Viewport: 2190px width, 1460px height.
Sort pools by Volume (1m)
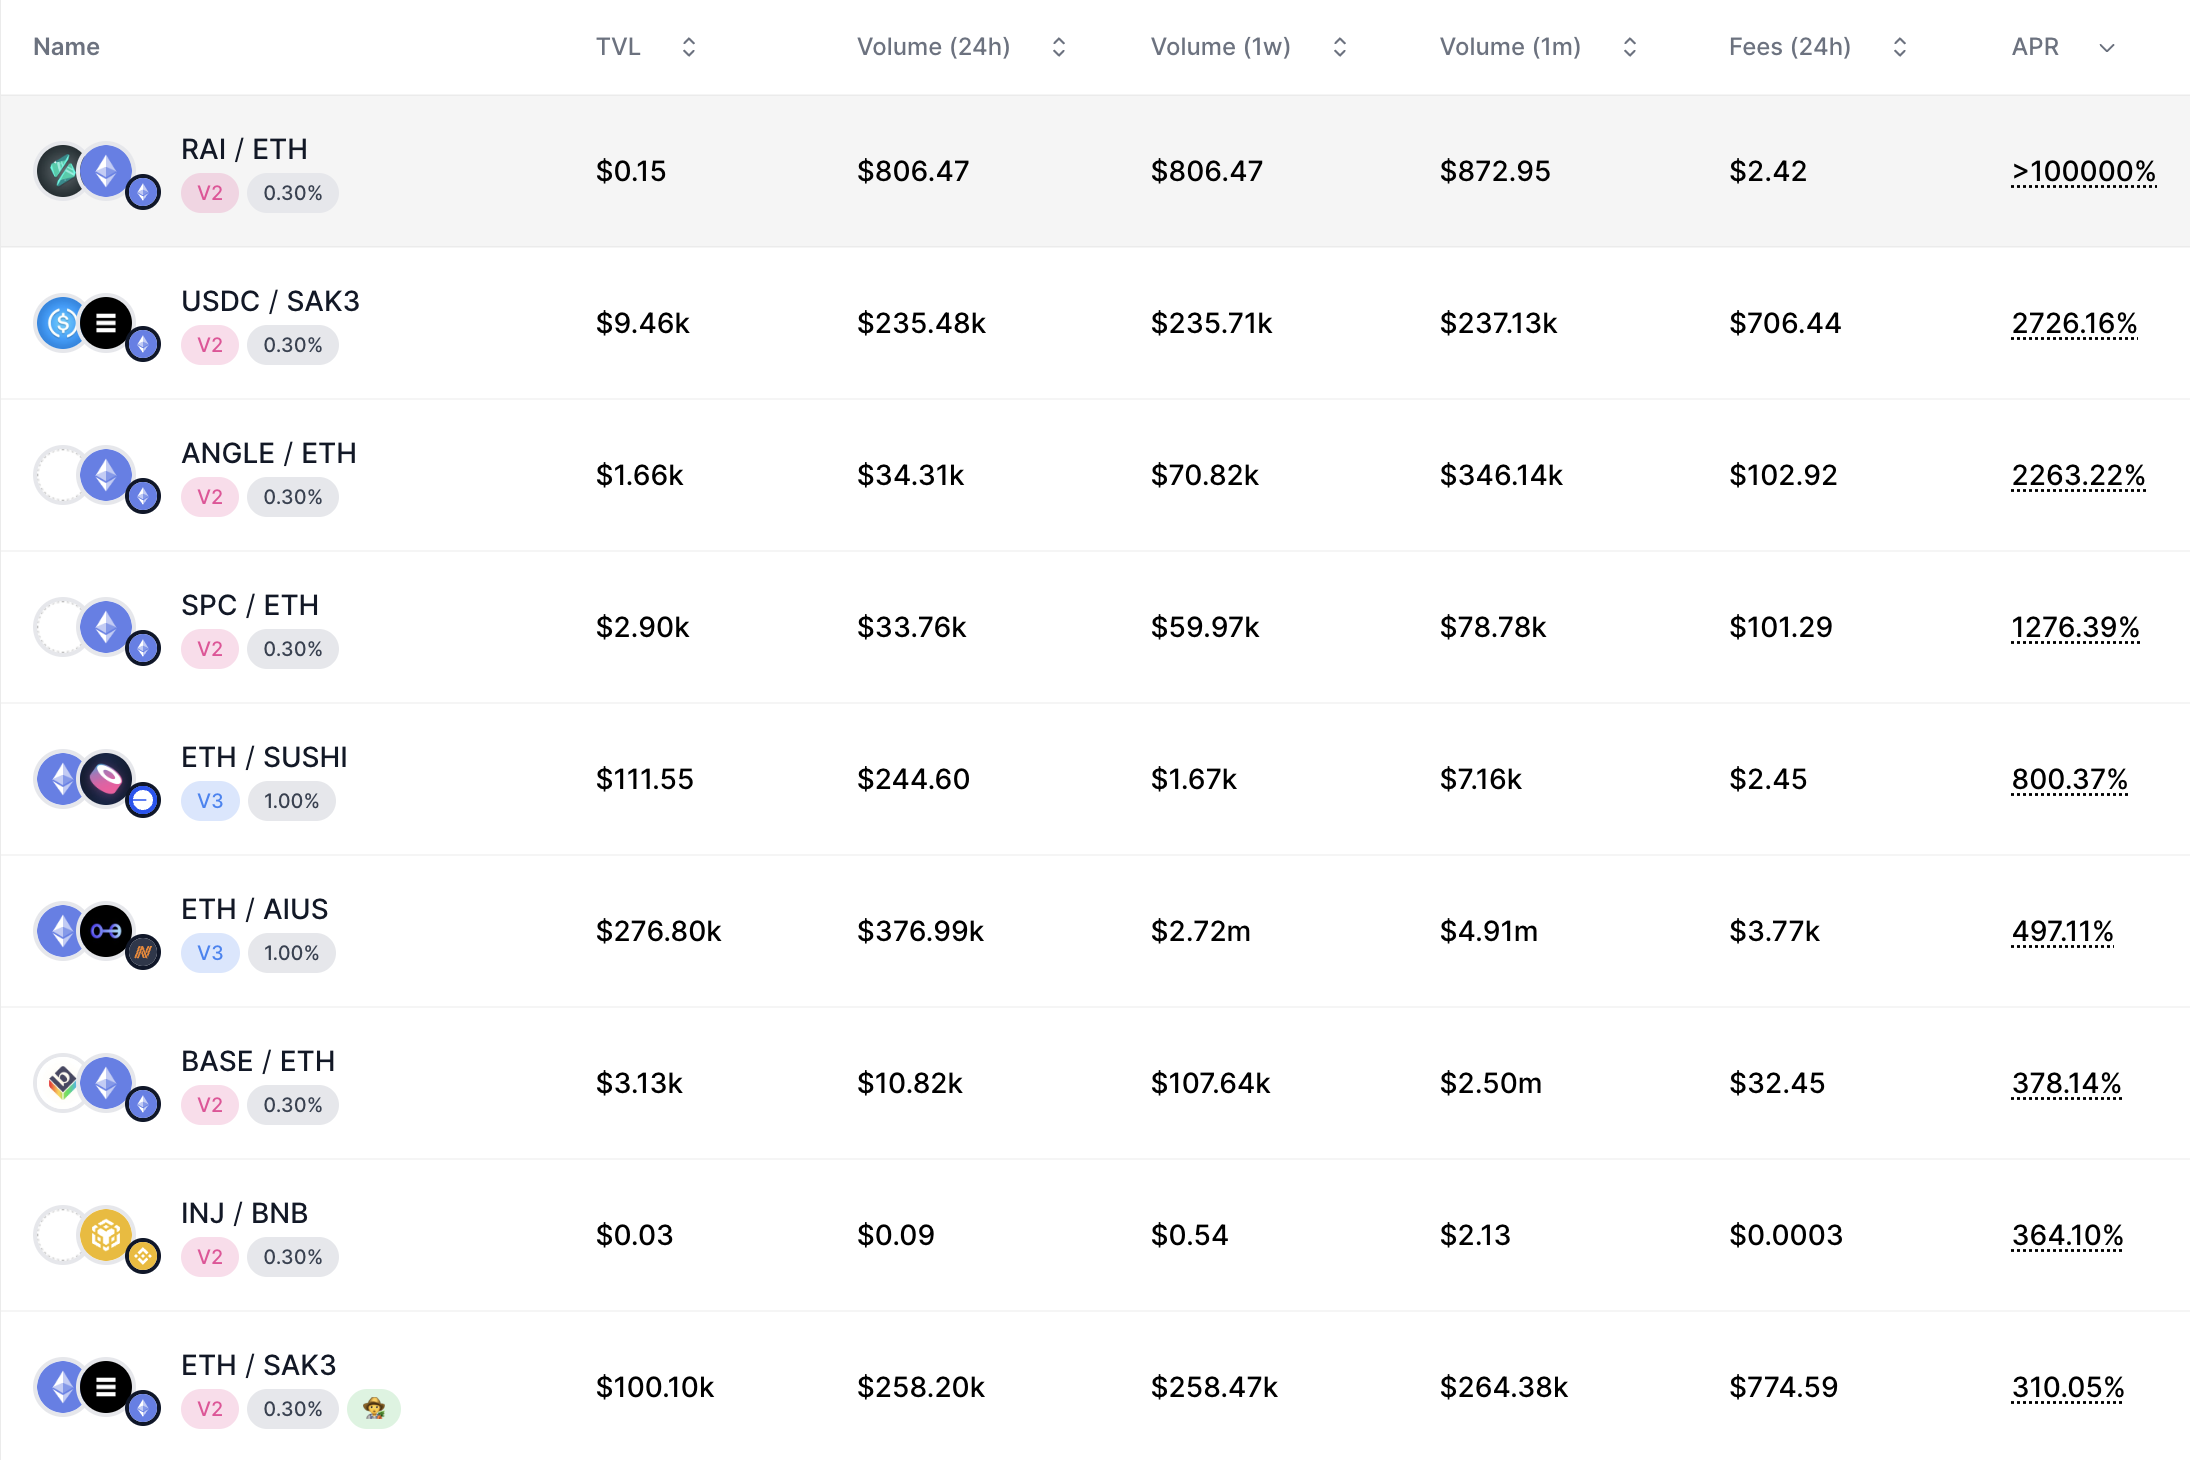click(1629, 47)
